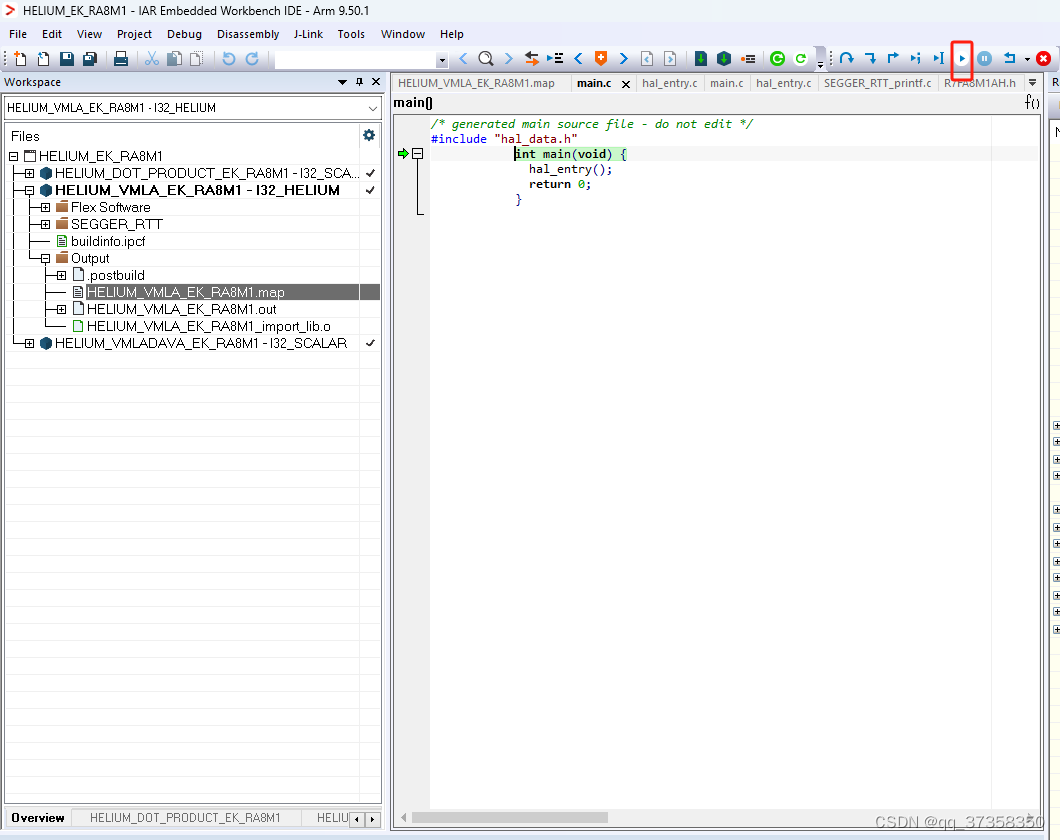Jump to next bookmark
The image size is (1060, 840).
[623, 59]
